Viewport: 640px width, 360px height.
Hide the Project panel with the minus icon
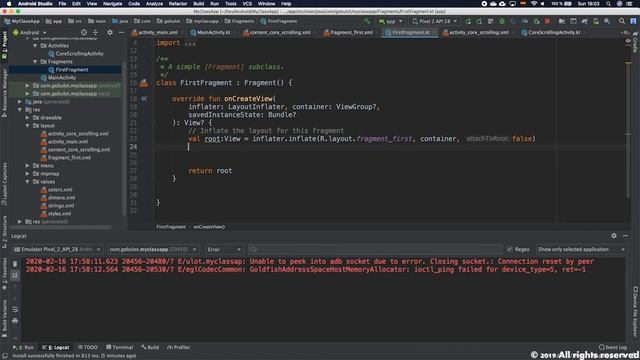(x=121, y=32)
